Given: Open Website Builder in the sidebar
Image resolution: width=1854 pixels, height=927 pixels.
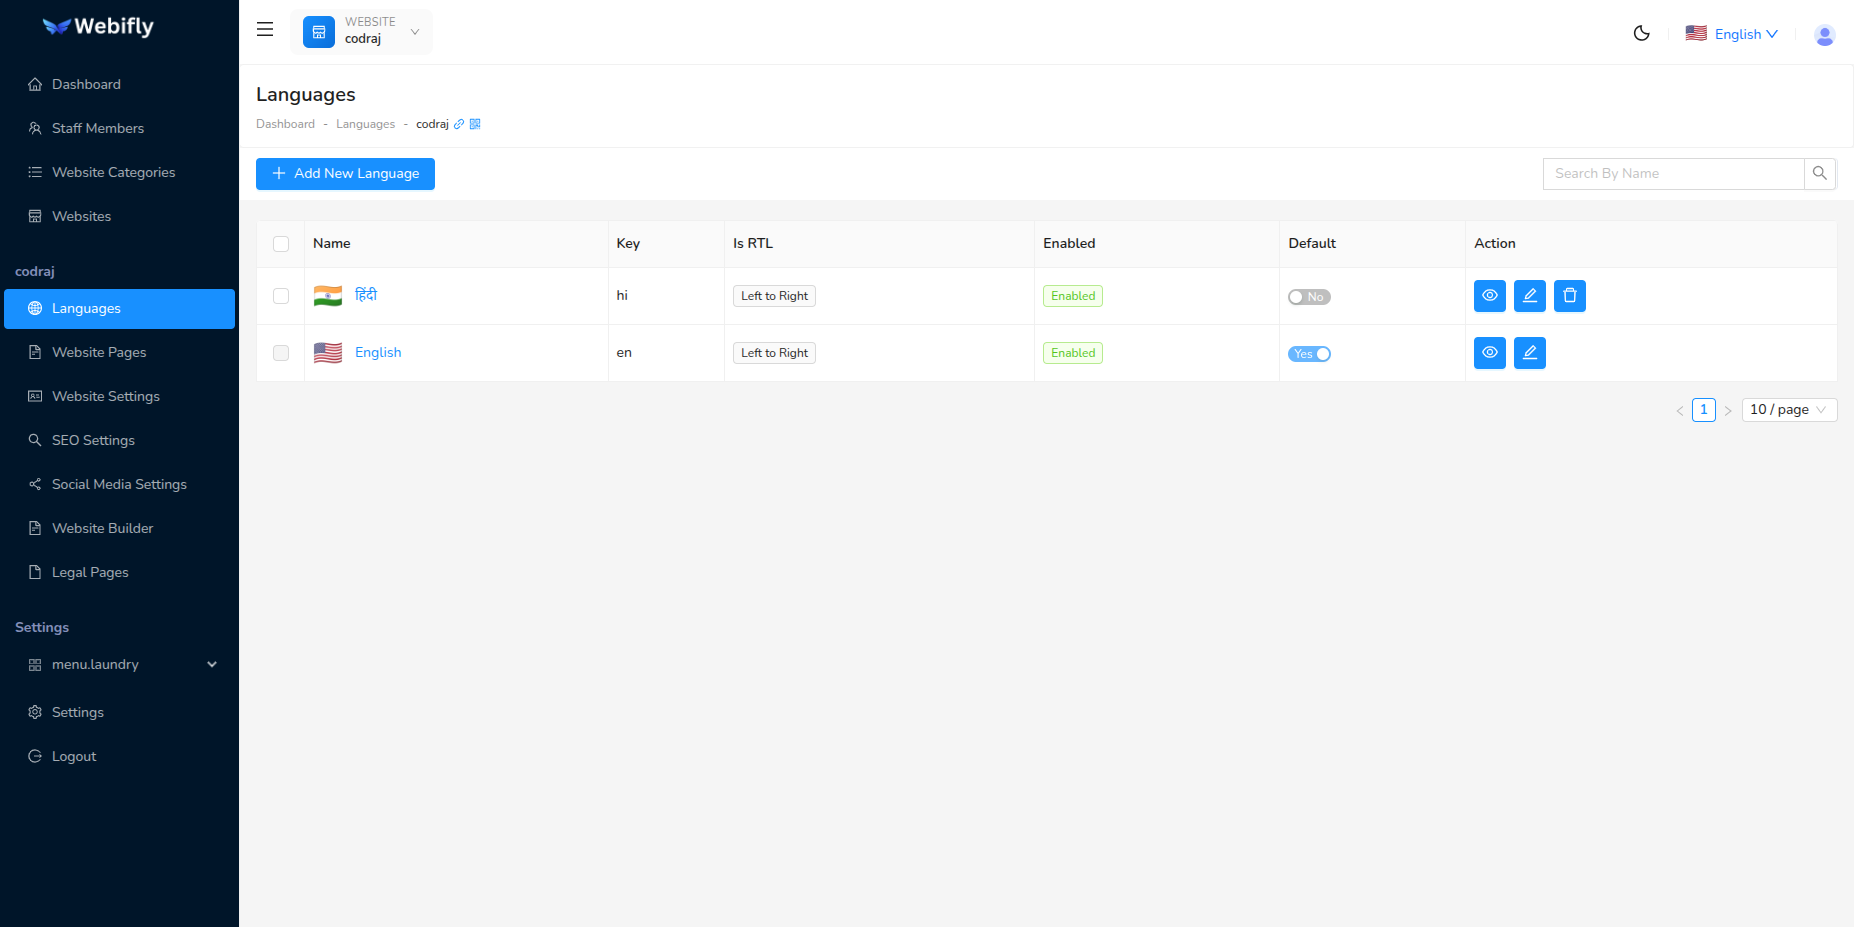Looking at the screenshot, I should coord(102,528).
